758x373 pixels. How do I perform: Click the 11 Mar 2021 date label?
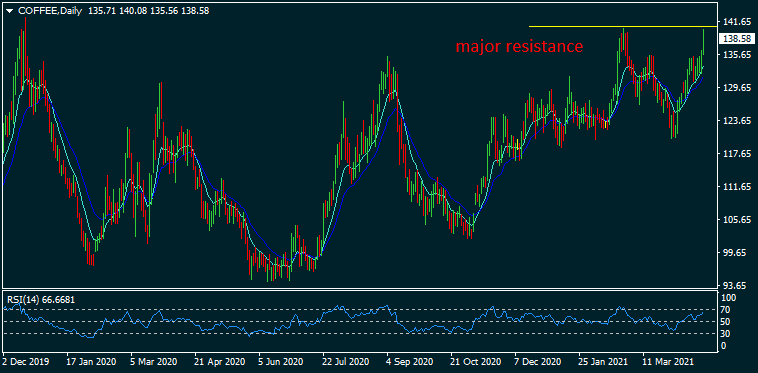pyautogui.click(x=668, y=361)
